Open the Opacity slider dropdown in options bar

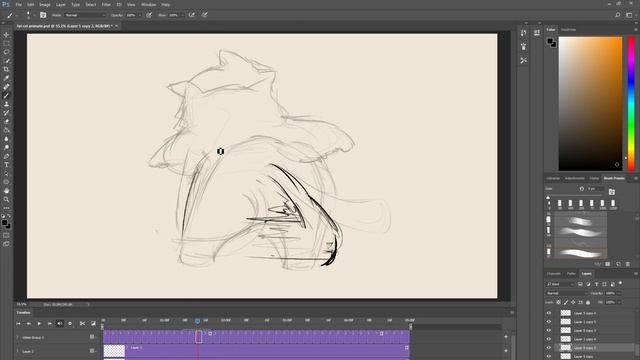pos(140,15)
